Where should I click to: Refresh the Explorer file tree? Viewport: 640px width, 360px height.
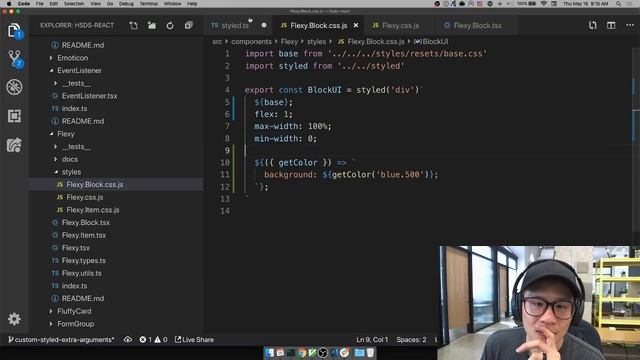point(170,25)
